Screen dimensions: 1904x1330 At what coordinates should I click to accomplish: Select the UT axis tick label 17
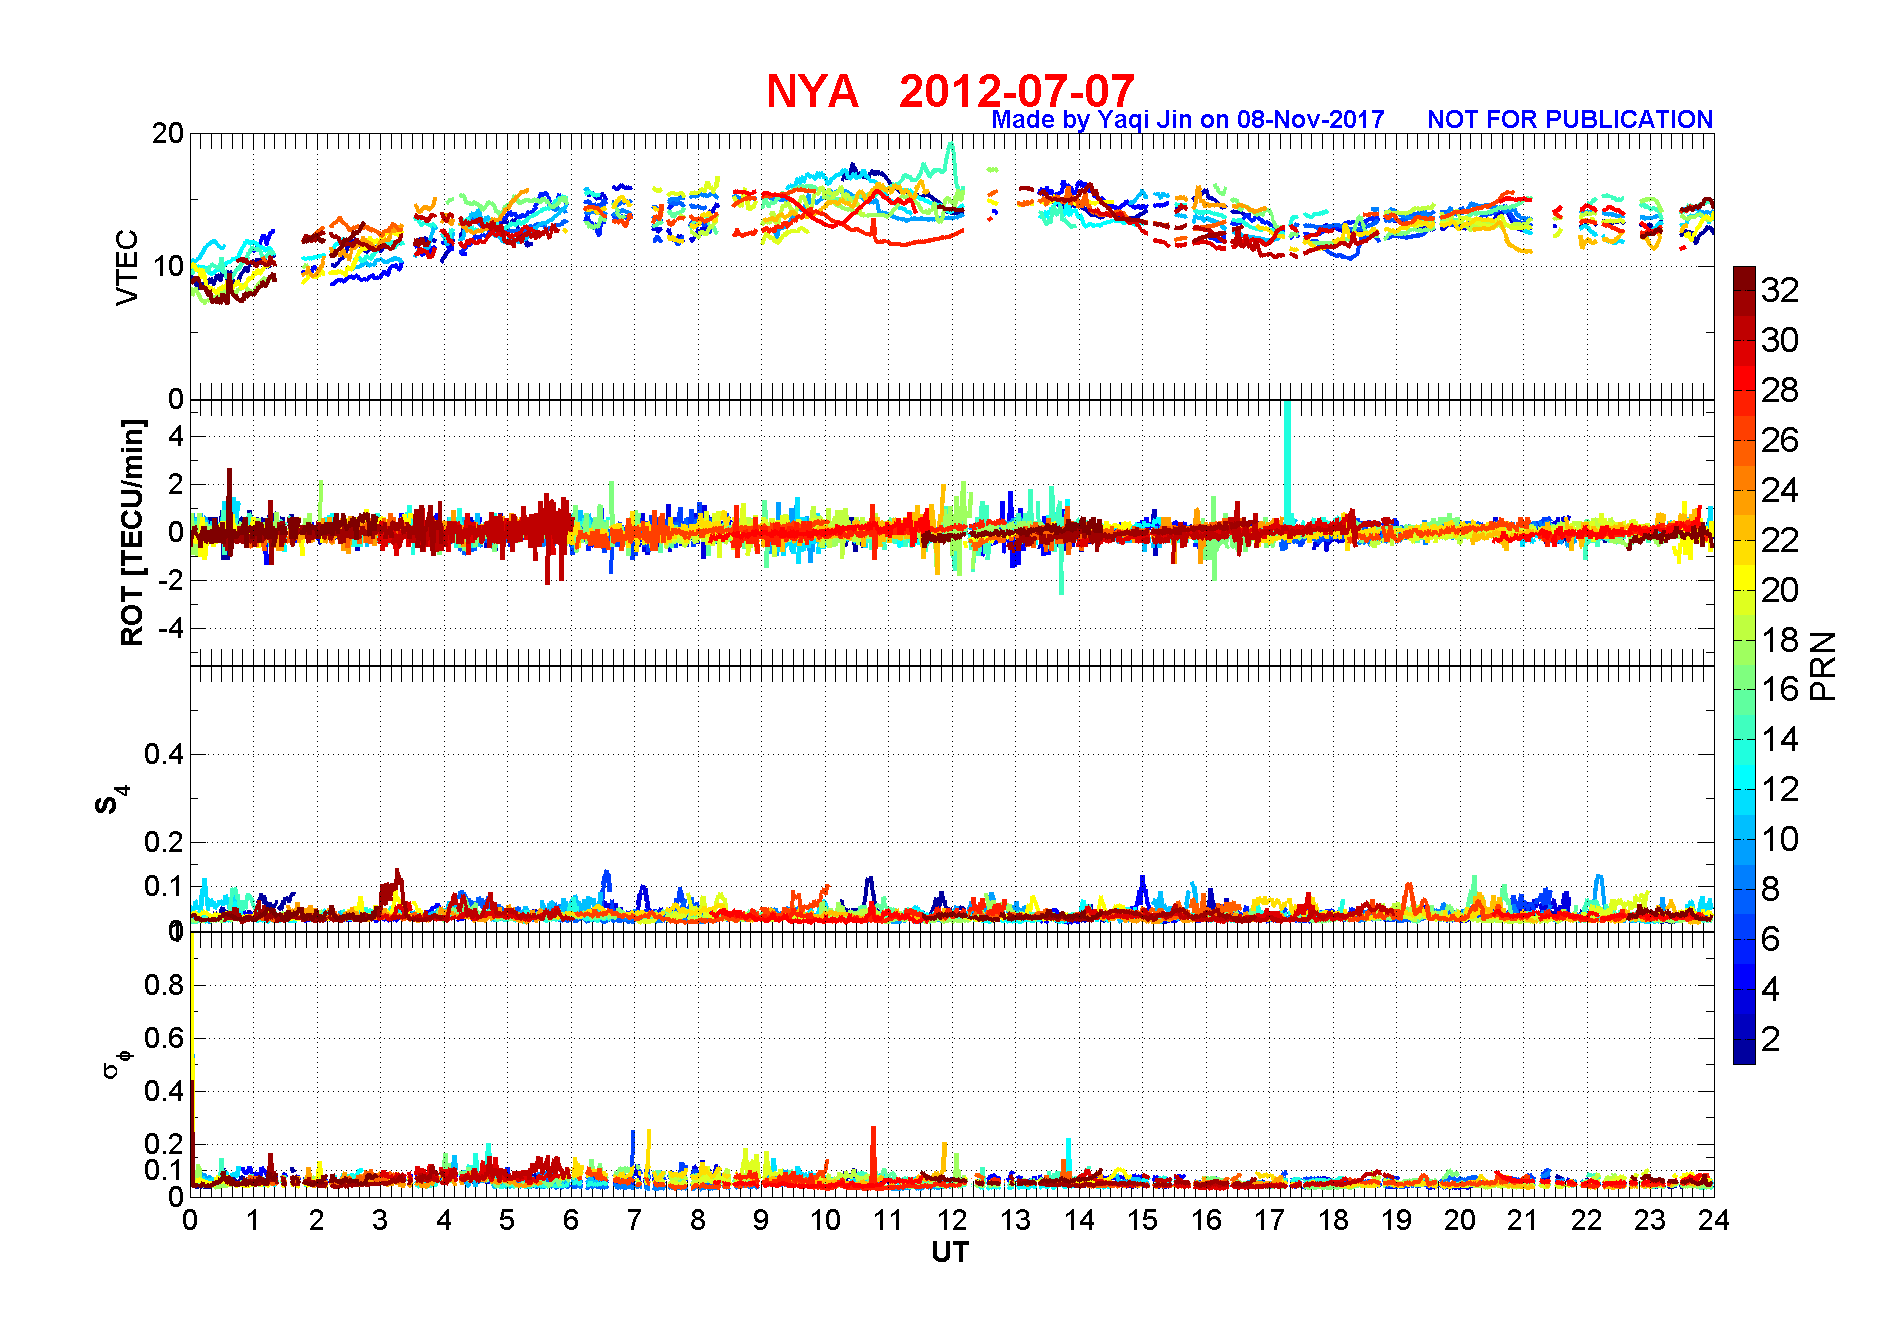point(1270,1220)
